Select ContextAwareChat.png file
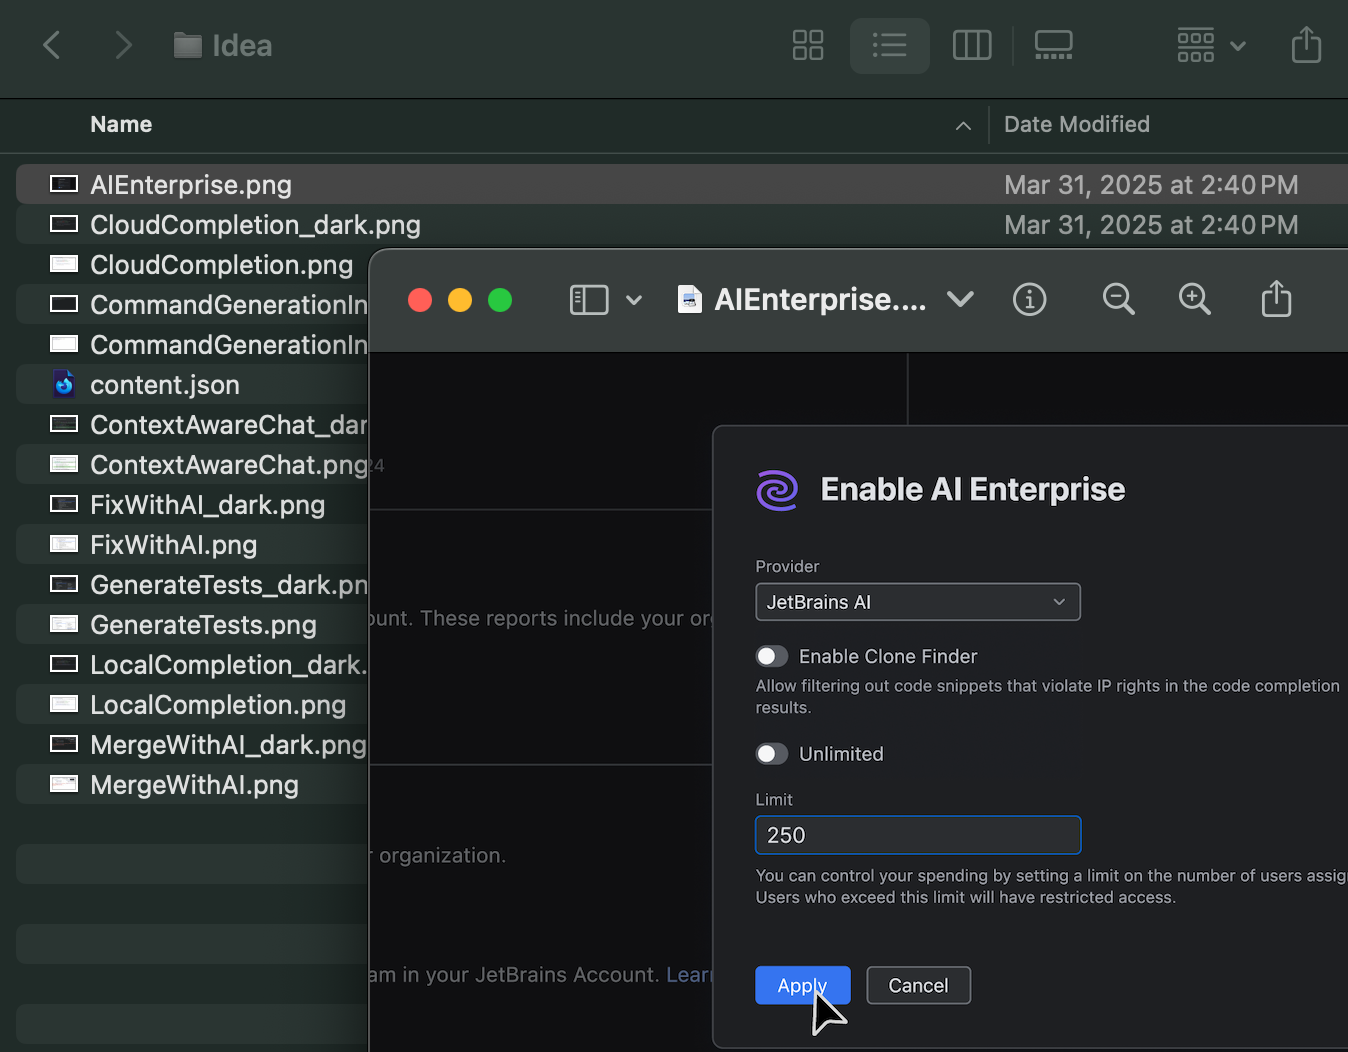1348x1052 pixels. [x=229, y=465]
